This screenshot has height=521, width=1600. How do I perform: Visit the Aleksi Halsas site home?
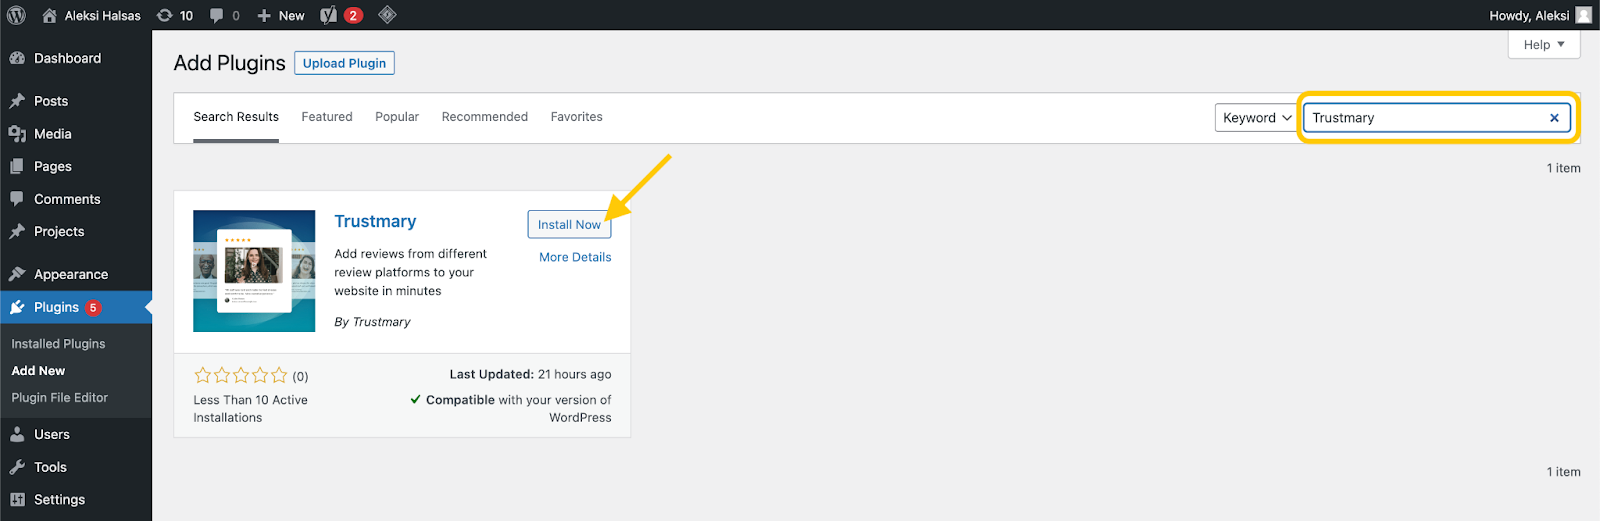91,15
